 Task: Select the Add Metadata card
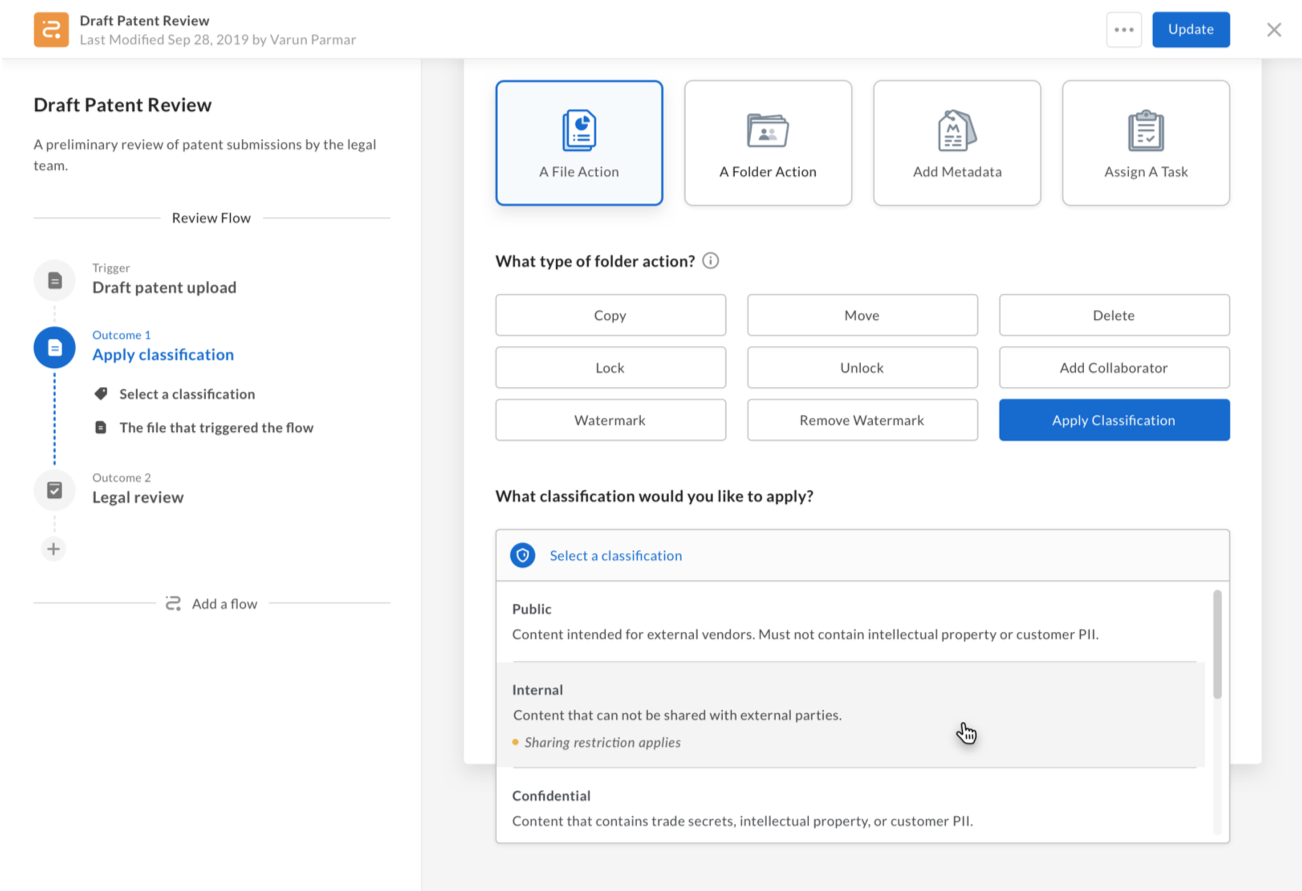coord(957,143)
